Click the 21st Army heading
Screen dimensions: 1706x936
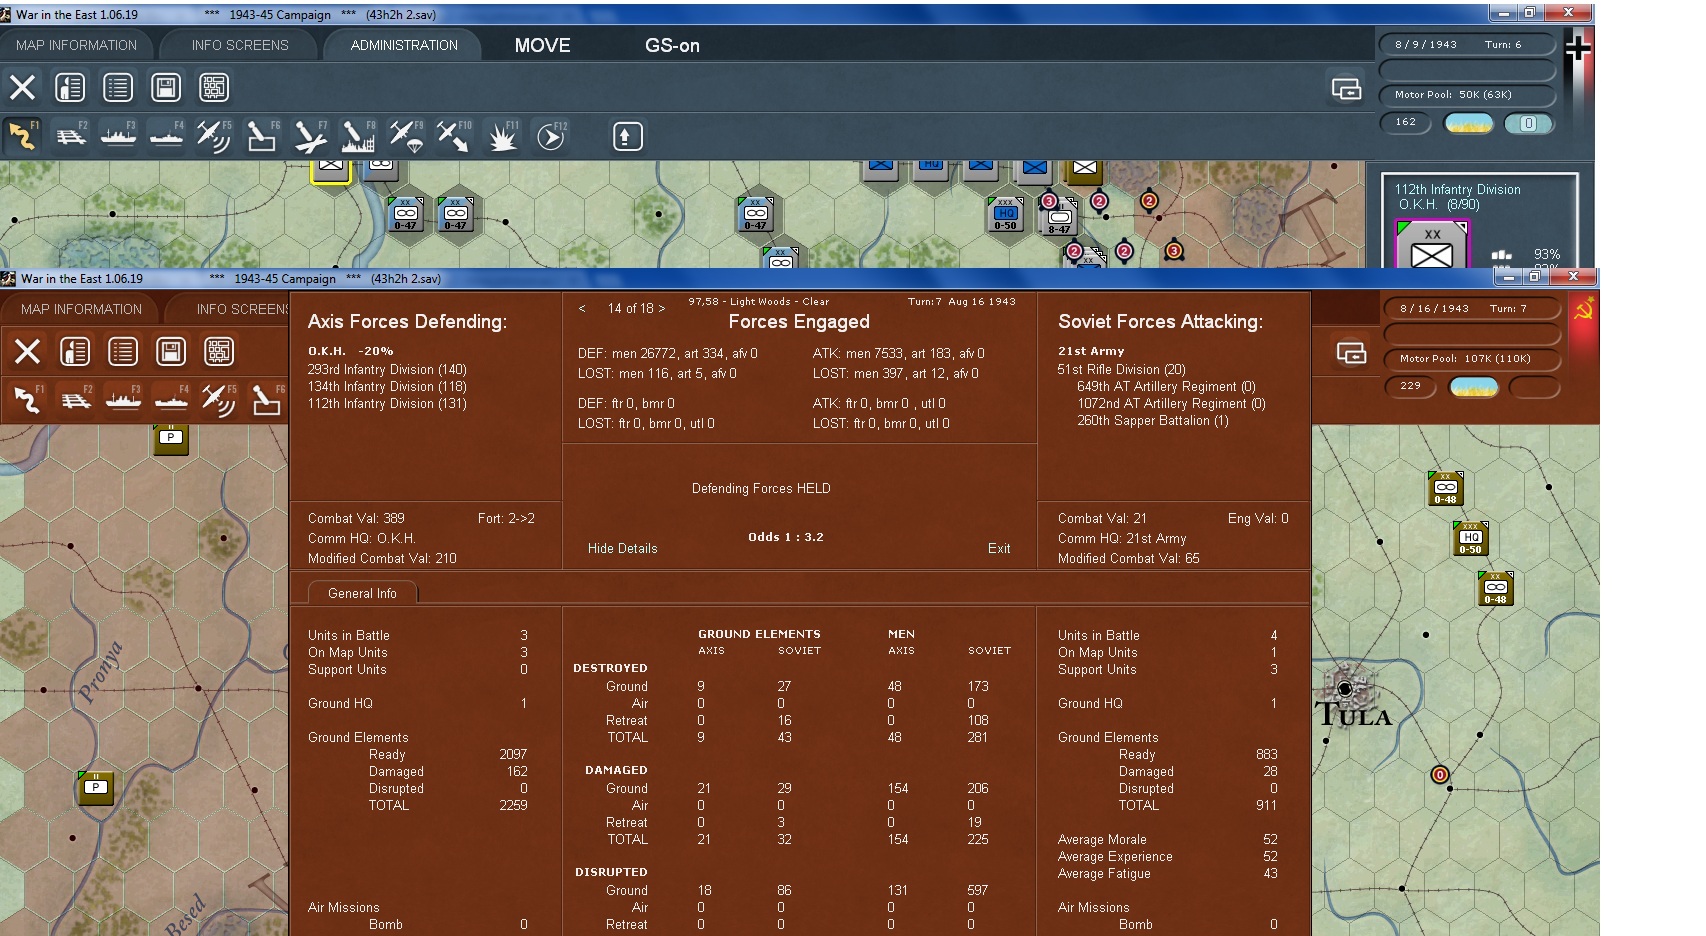1091,351
